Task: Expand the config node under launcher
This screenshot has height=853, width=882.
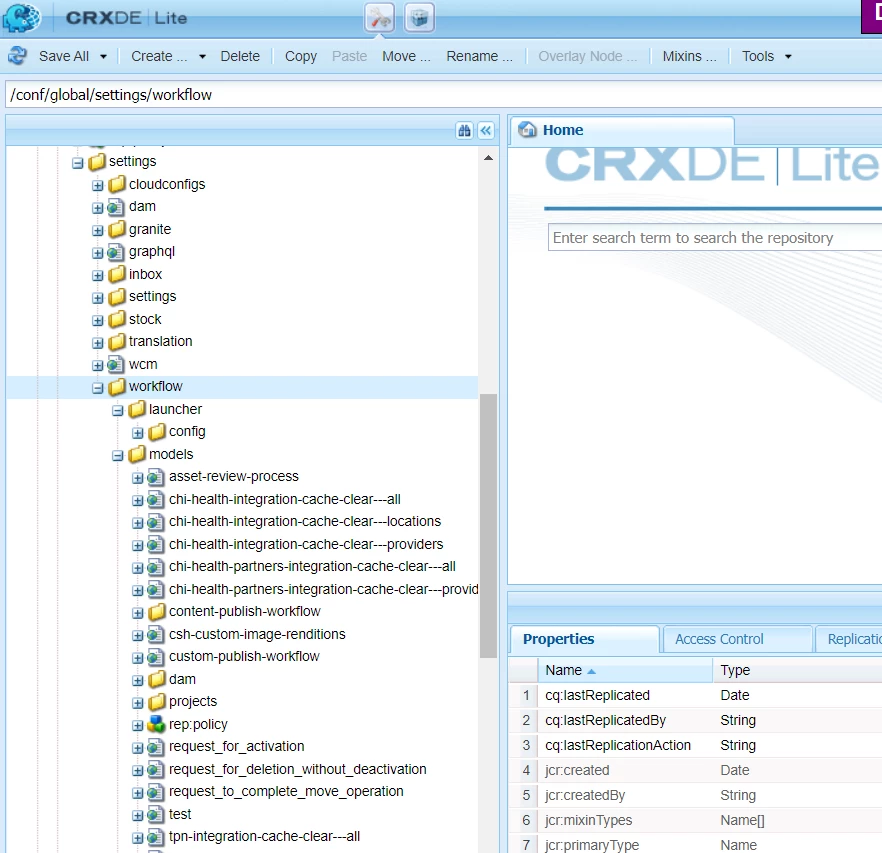Action: click(138, 433)
